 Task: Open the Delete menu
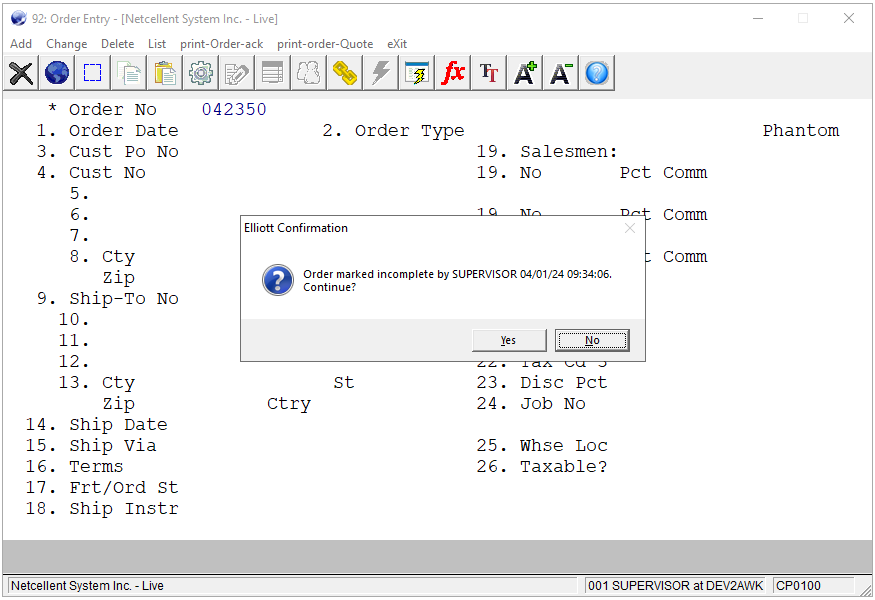(117, 44)
